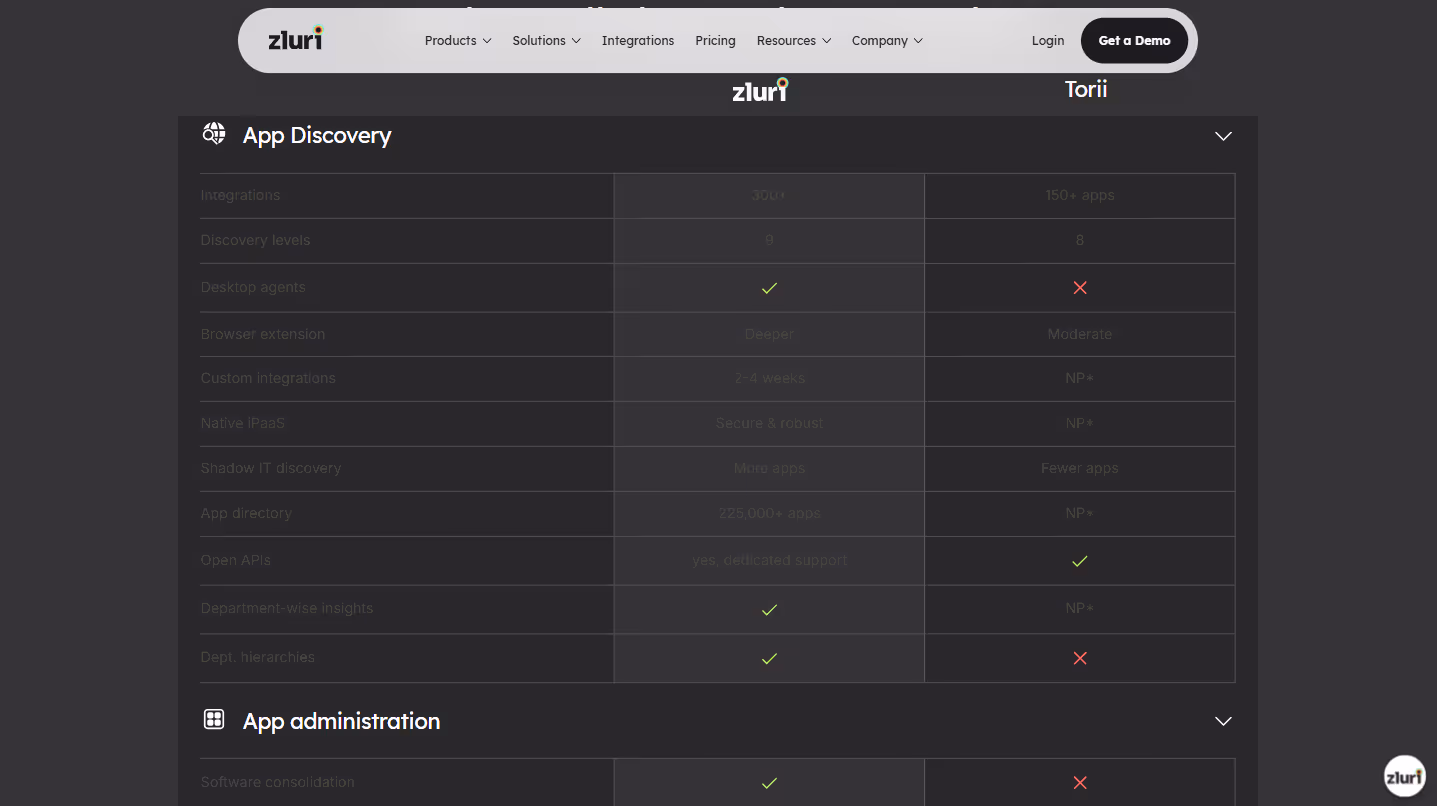
Task: Open the Products dropdown menu
Action: (x=458, y=41)
